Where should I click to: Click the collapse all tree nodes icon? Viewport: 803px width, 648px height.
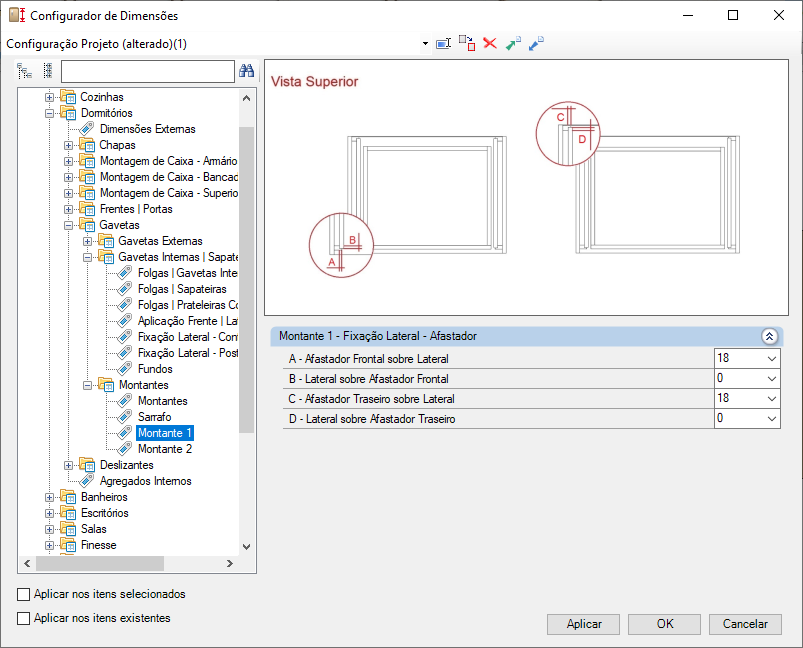(47, 71)
